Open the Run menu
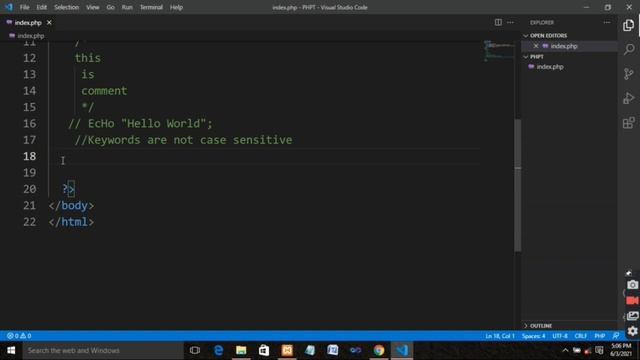 point(127,7)
